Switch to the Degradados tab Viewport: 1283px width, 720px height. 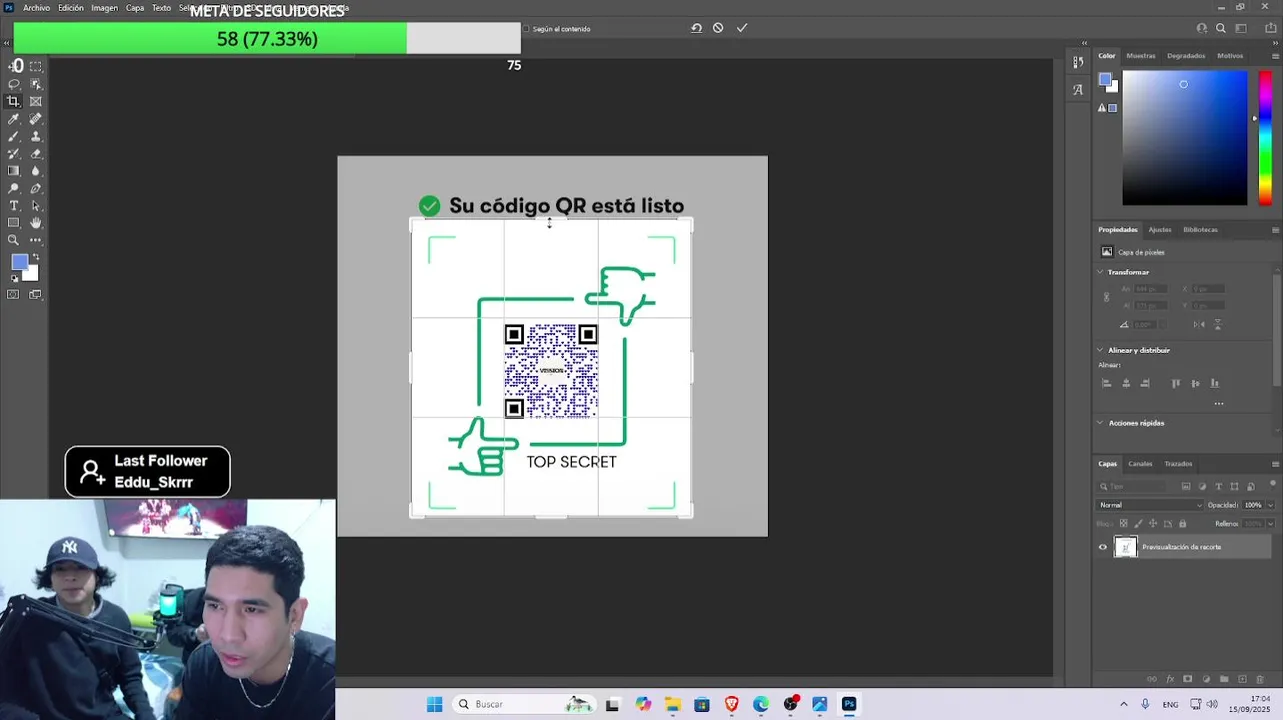1186,56
